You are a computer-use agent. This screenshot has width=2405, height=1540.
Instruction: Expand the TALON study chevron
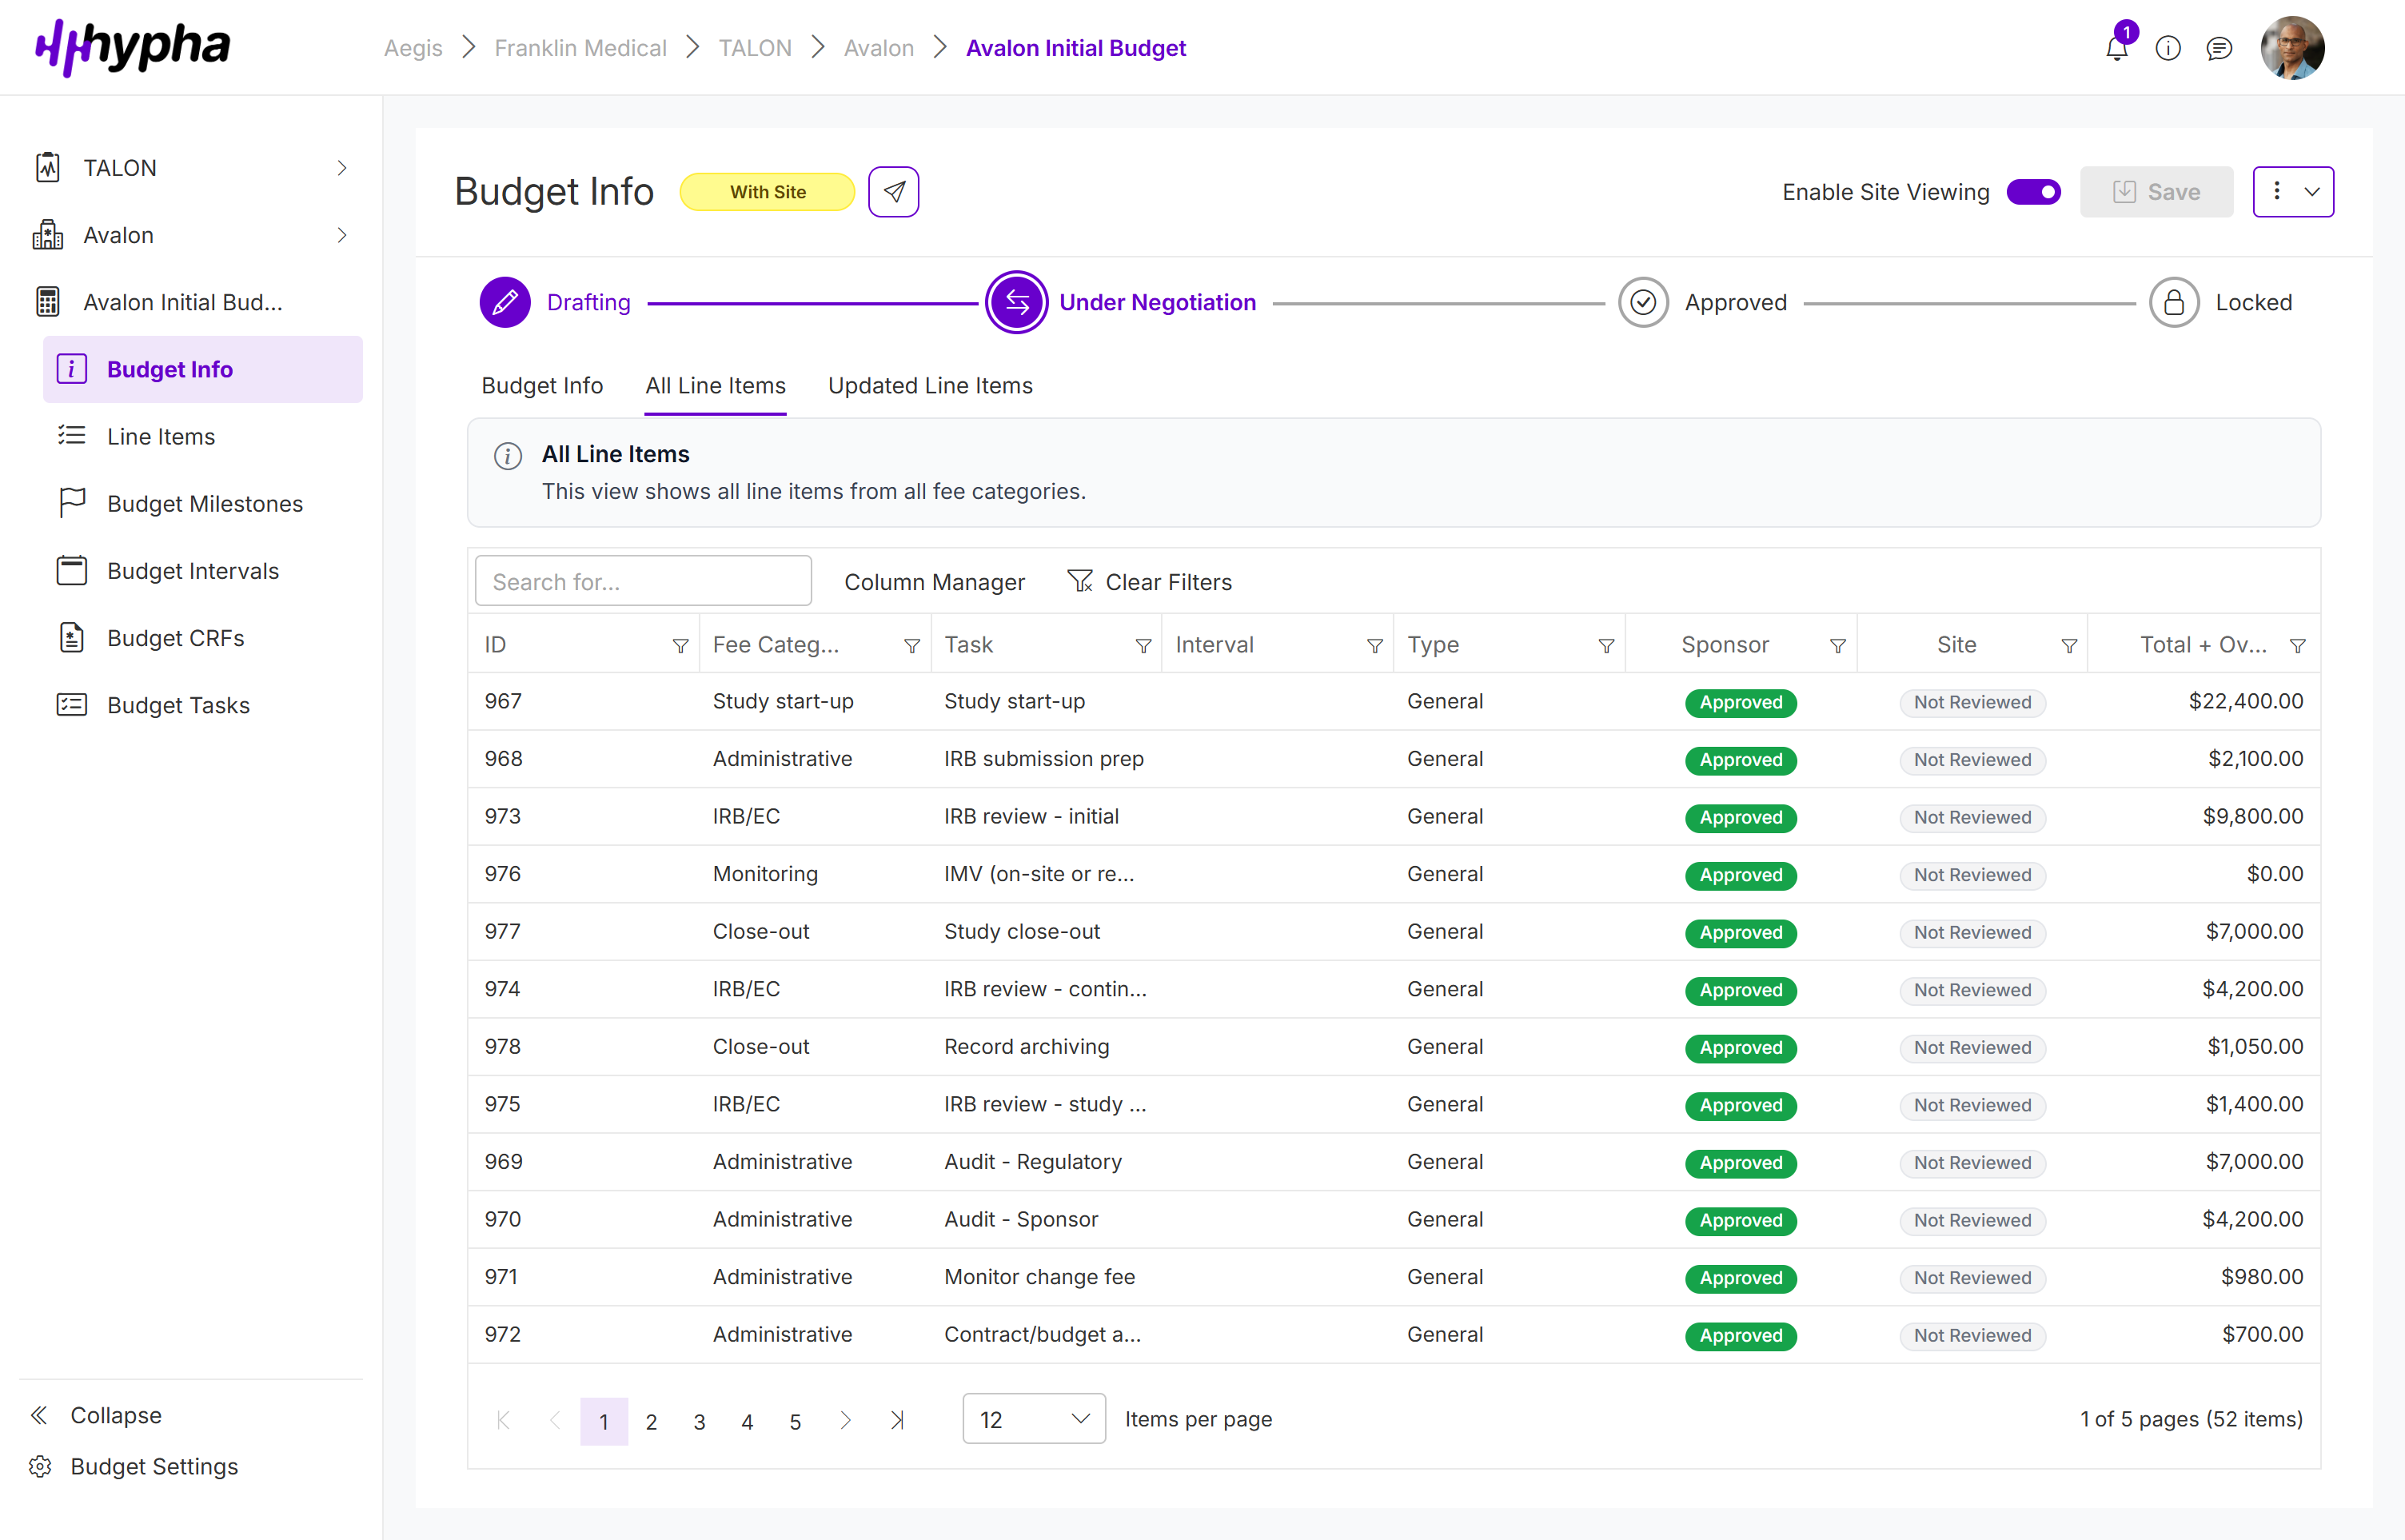[342, 167]
